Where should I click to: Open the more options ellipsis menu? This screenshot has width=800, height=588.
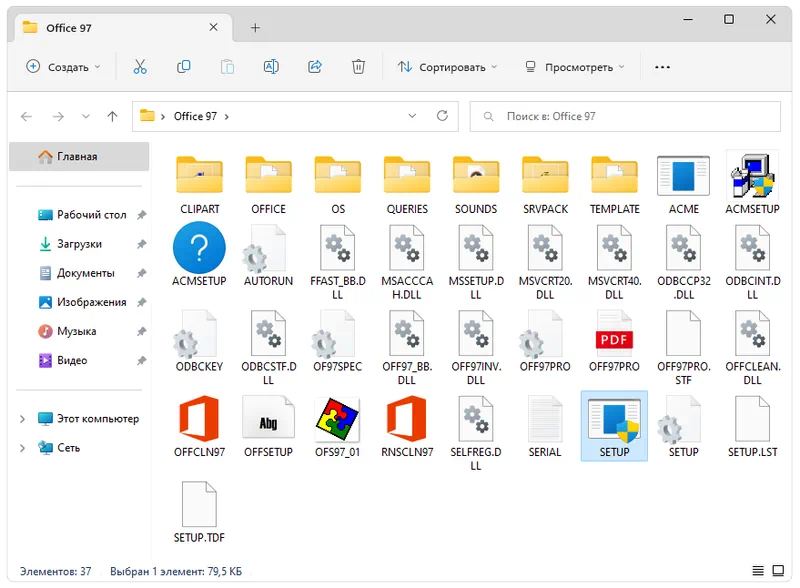click(662, 67)
